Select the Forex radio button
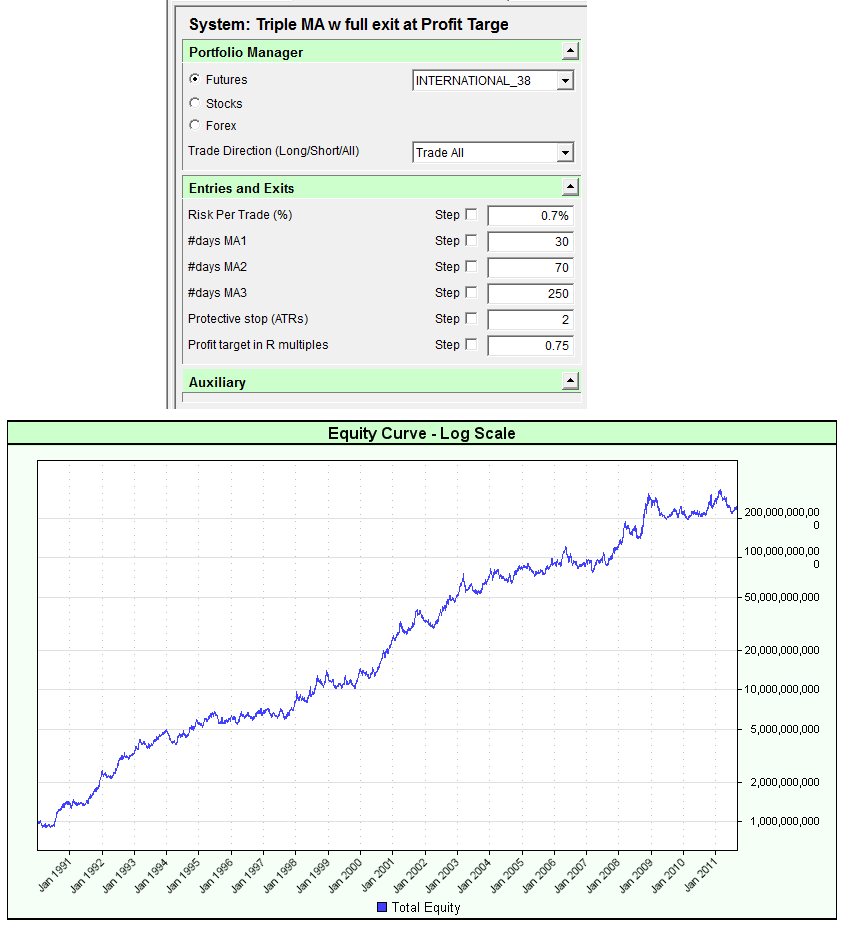Image resolution: width=841 pixels, height=930 pixels. click(194, 126)
